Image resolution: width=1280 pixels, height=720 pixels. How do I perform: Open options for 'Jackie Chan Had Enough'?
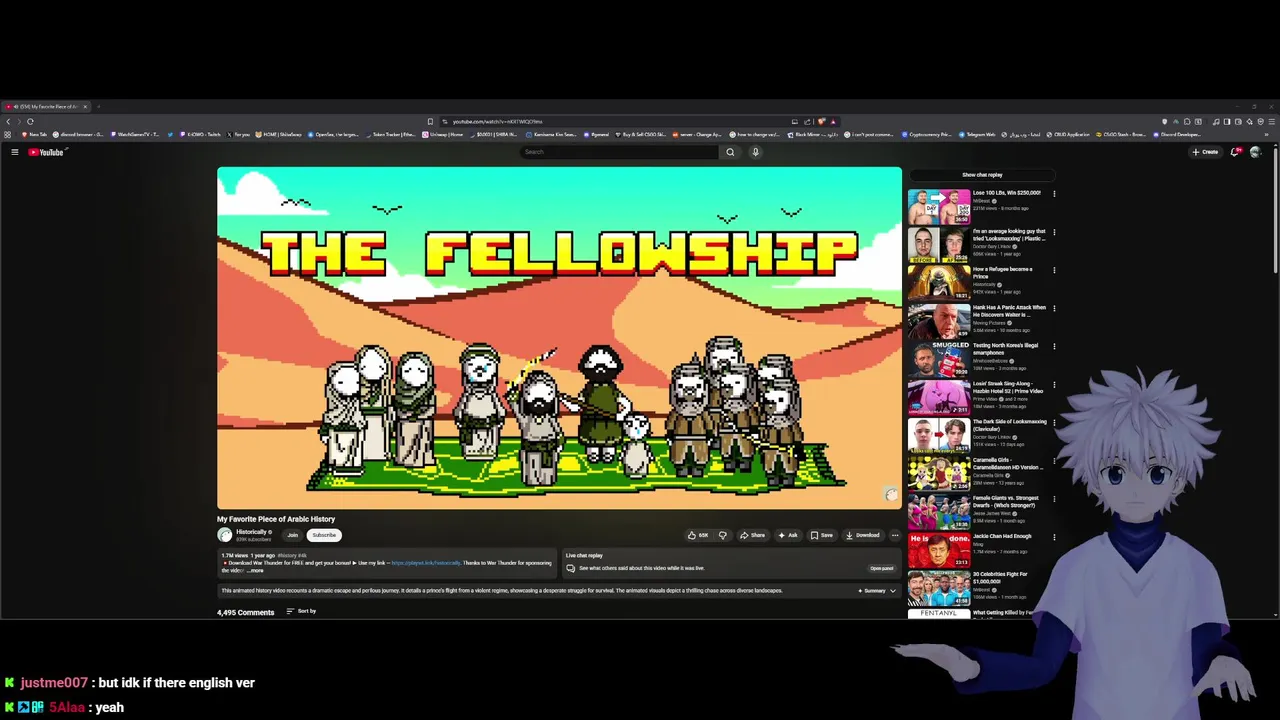(1054, 537)
